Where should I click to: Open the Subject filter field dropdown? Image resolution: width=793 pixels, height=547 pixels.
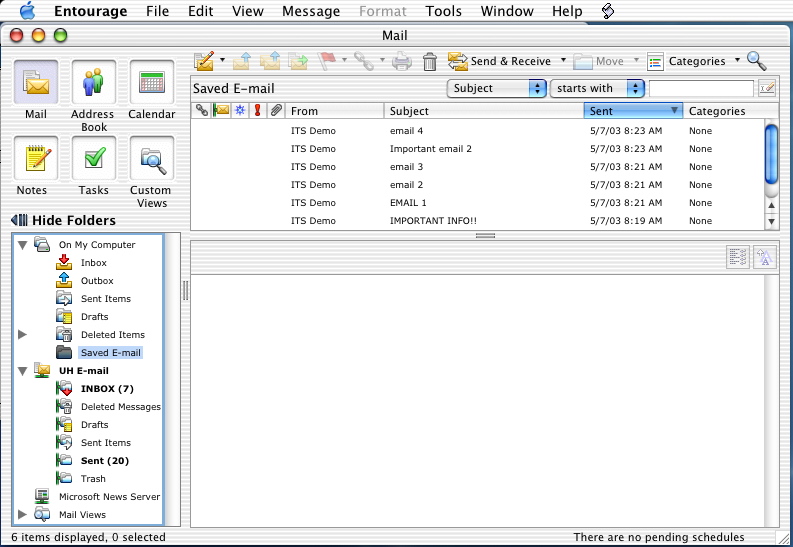[x=497, y=88]
